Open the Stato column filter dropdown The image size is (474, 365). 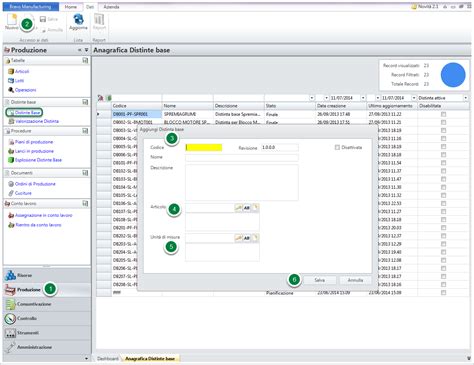pos(312,98)
